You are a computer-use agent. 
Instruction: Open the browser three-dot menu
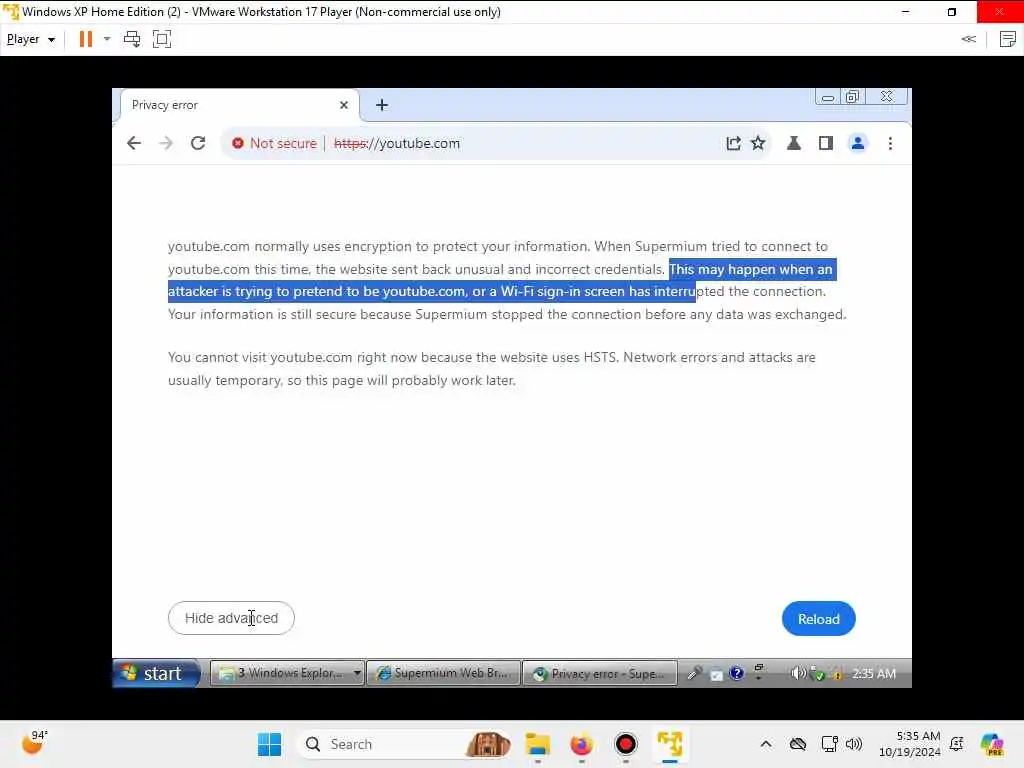click(890, 143)
